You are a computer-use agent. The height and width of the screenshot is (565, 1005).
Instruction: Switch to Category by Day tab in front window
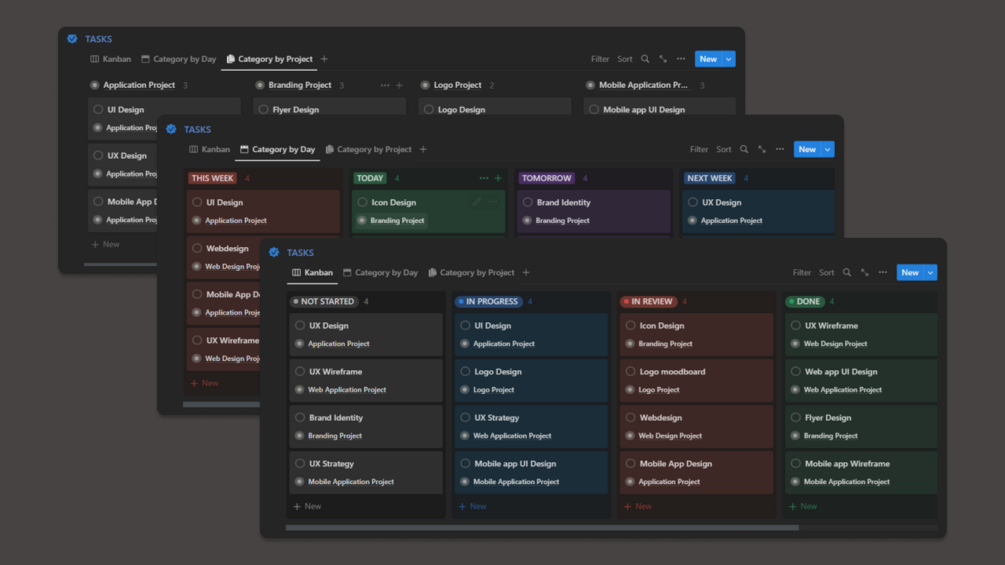pyautogui.click(x=380, y=272)
